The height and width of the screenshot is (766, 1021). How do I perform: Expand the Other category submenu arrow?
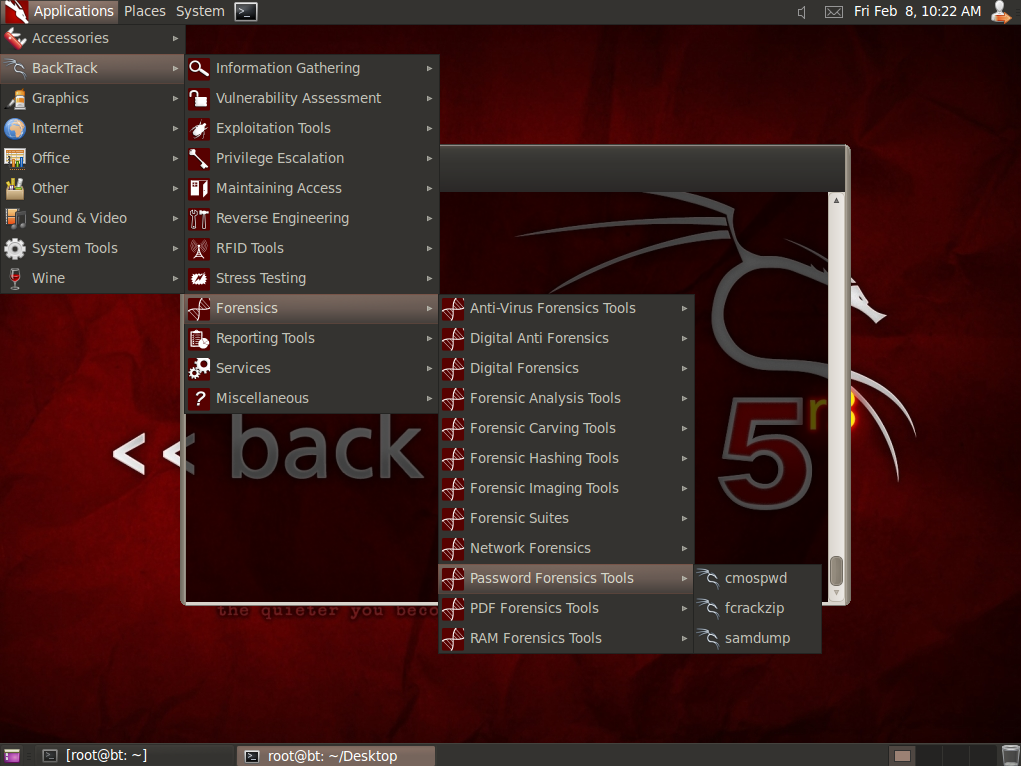[x=175, y=188]
